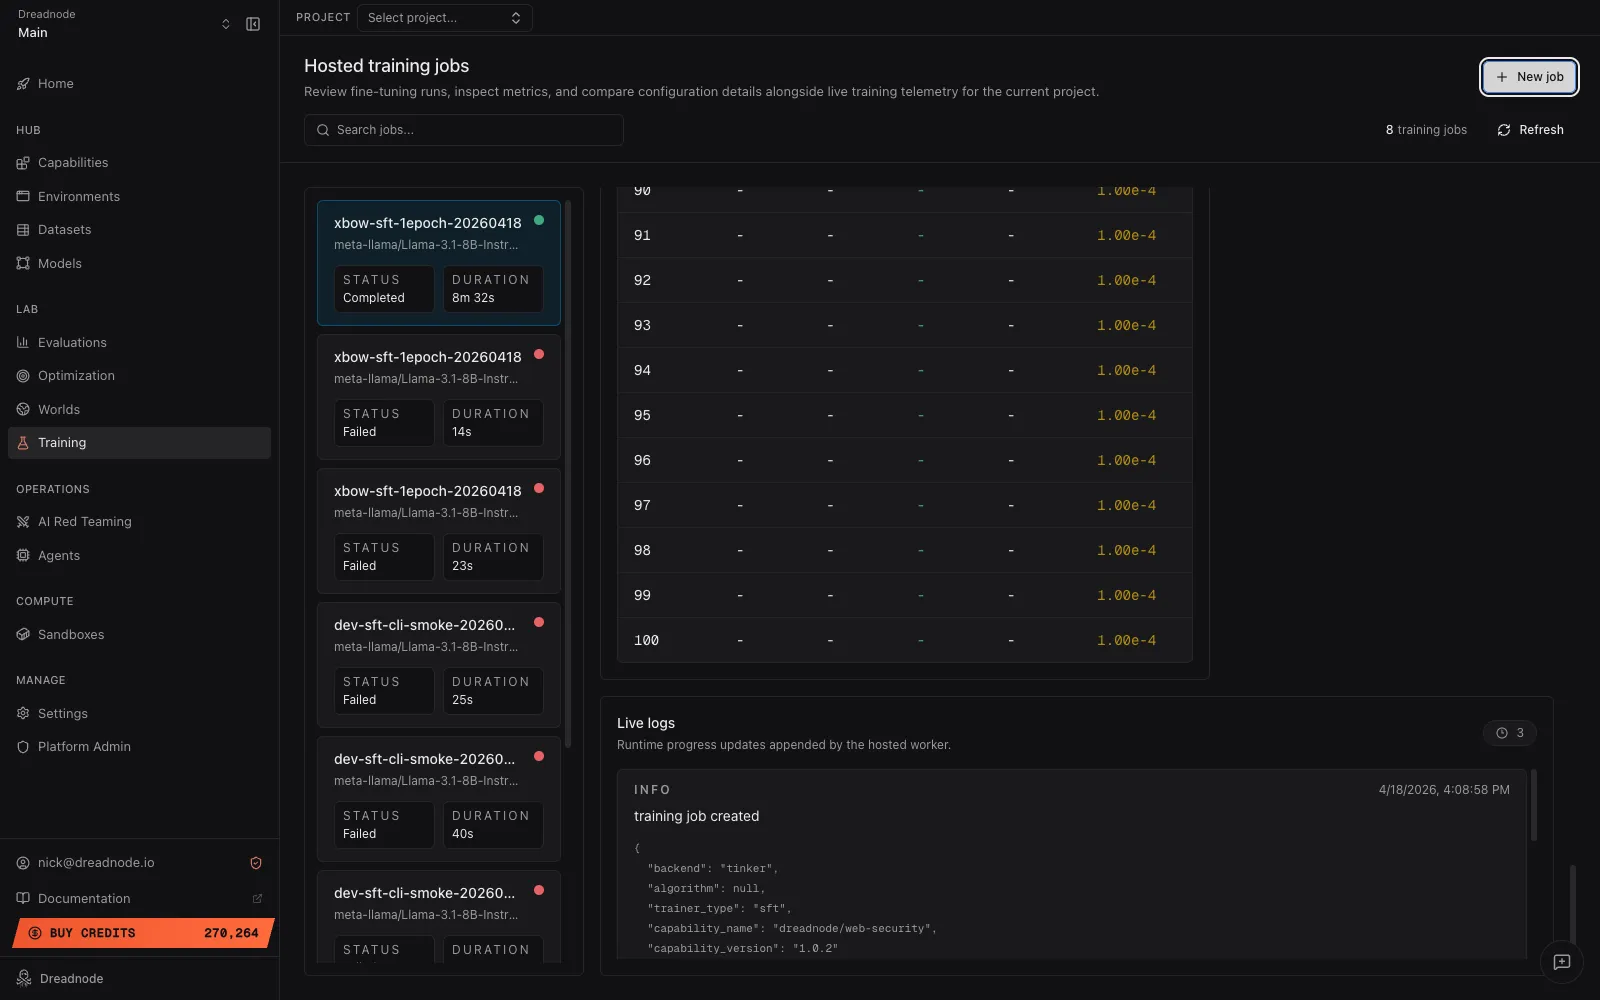Click the Evaluations chart icon
This screenshot has width=1600, height=1000.
24,342
